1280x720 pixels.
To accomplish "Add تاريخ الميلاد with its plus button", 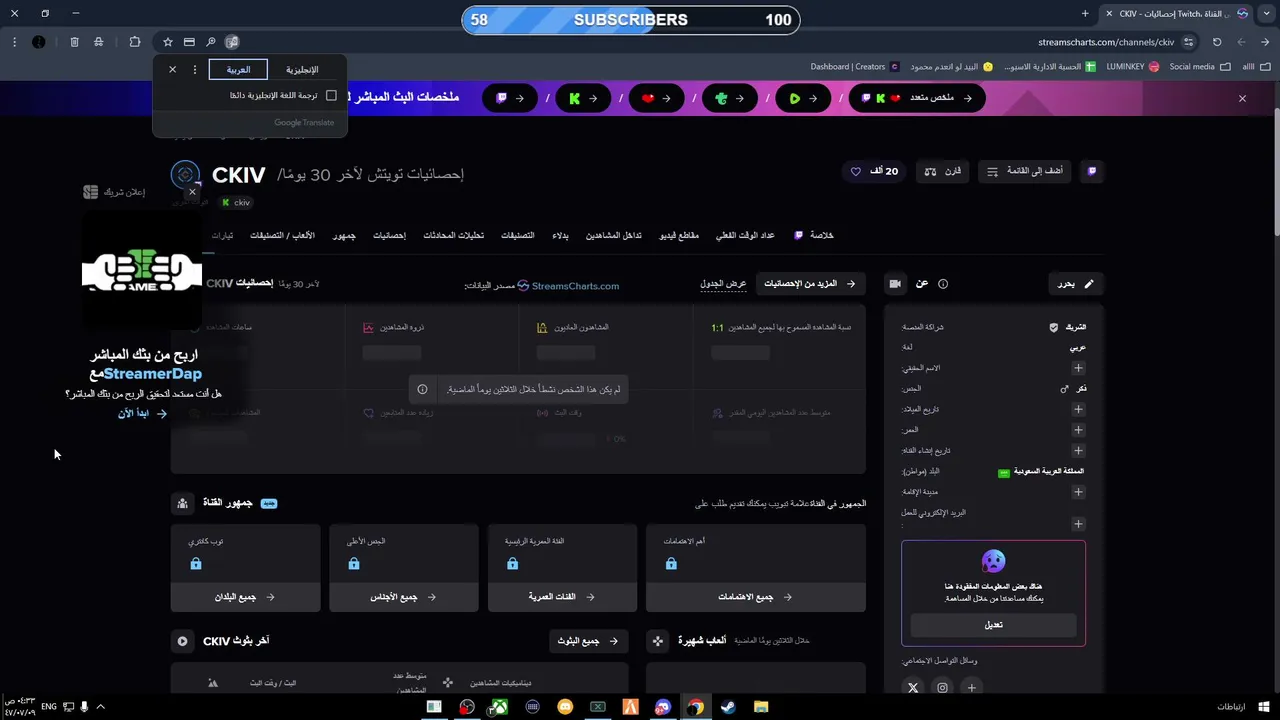I will coord(1078,409).
